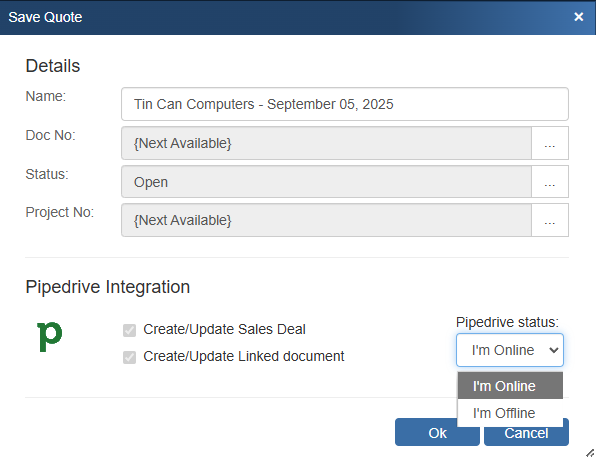Choose I'm Online from the status list
The image size is (596, 457).
point(510,386)
